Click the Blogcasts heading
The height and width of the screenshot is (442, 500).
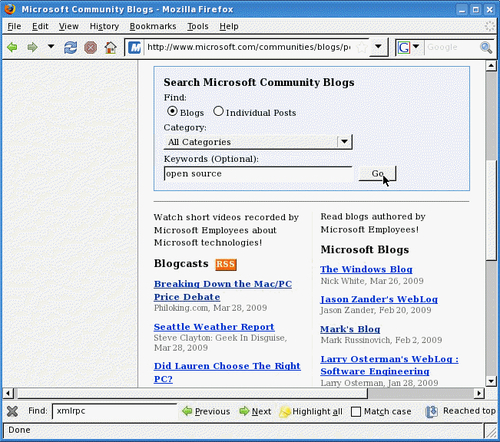pos(181,264)
